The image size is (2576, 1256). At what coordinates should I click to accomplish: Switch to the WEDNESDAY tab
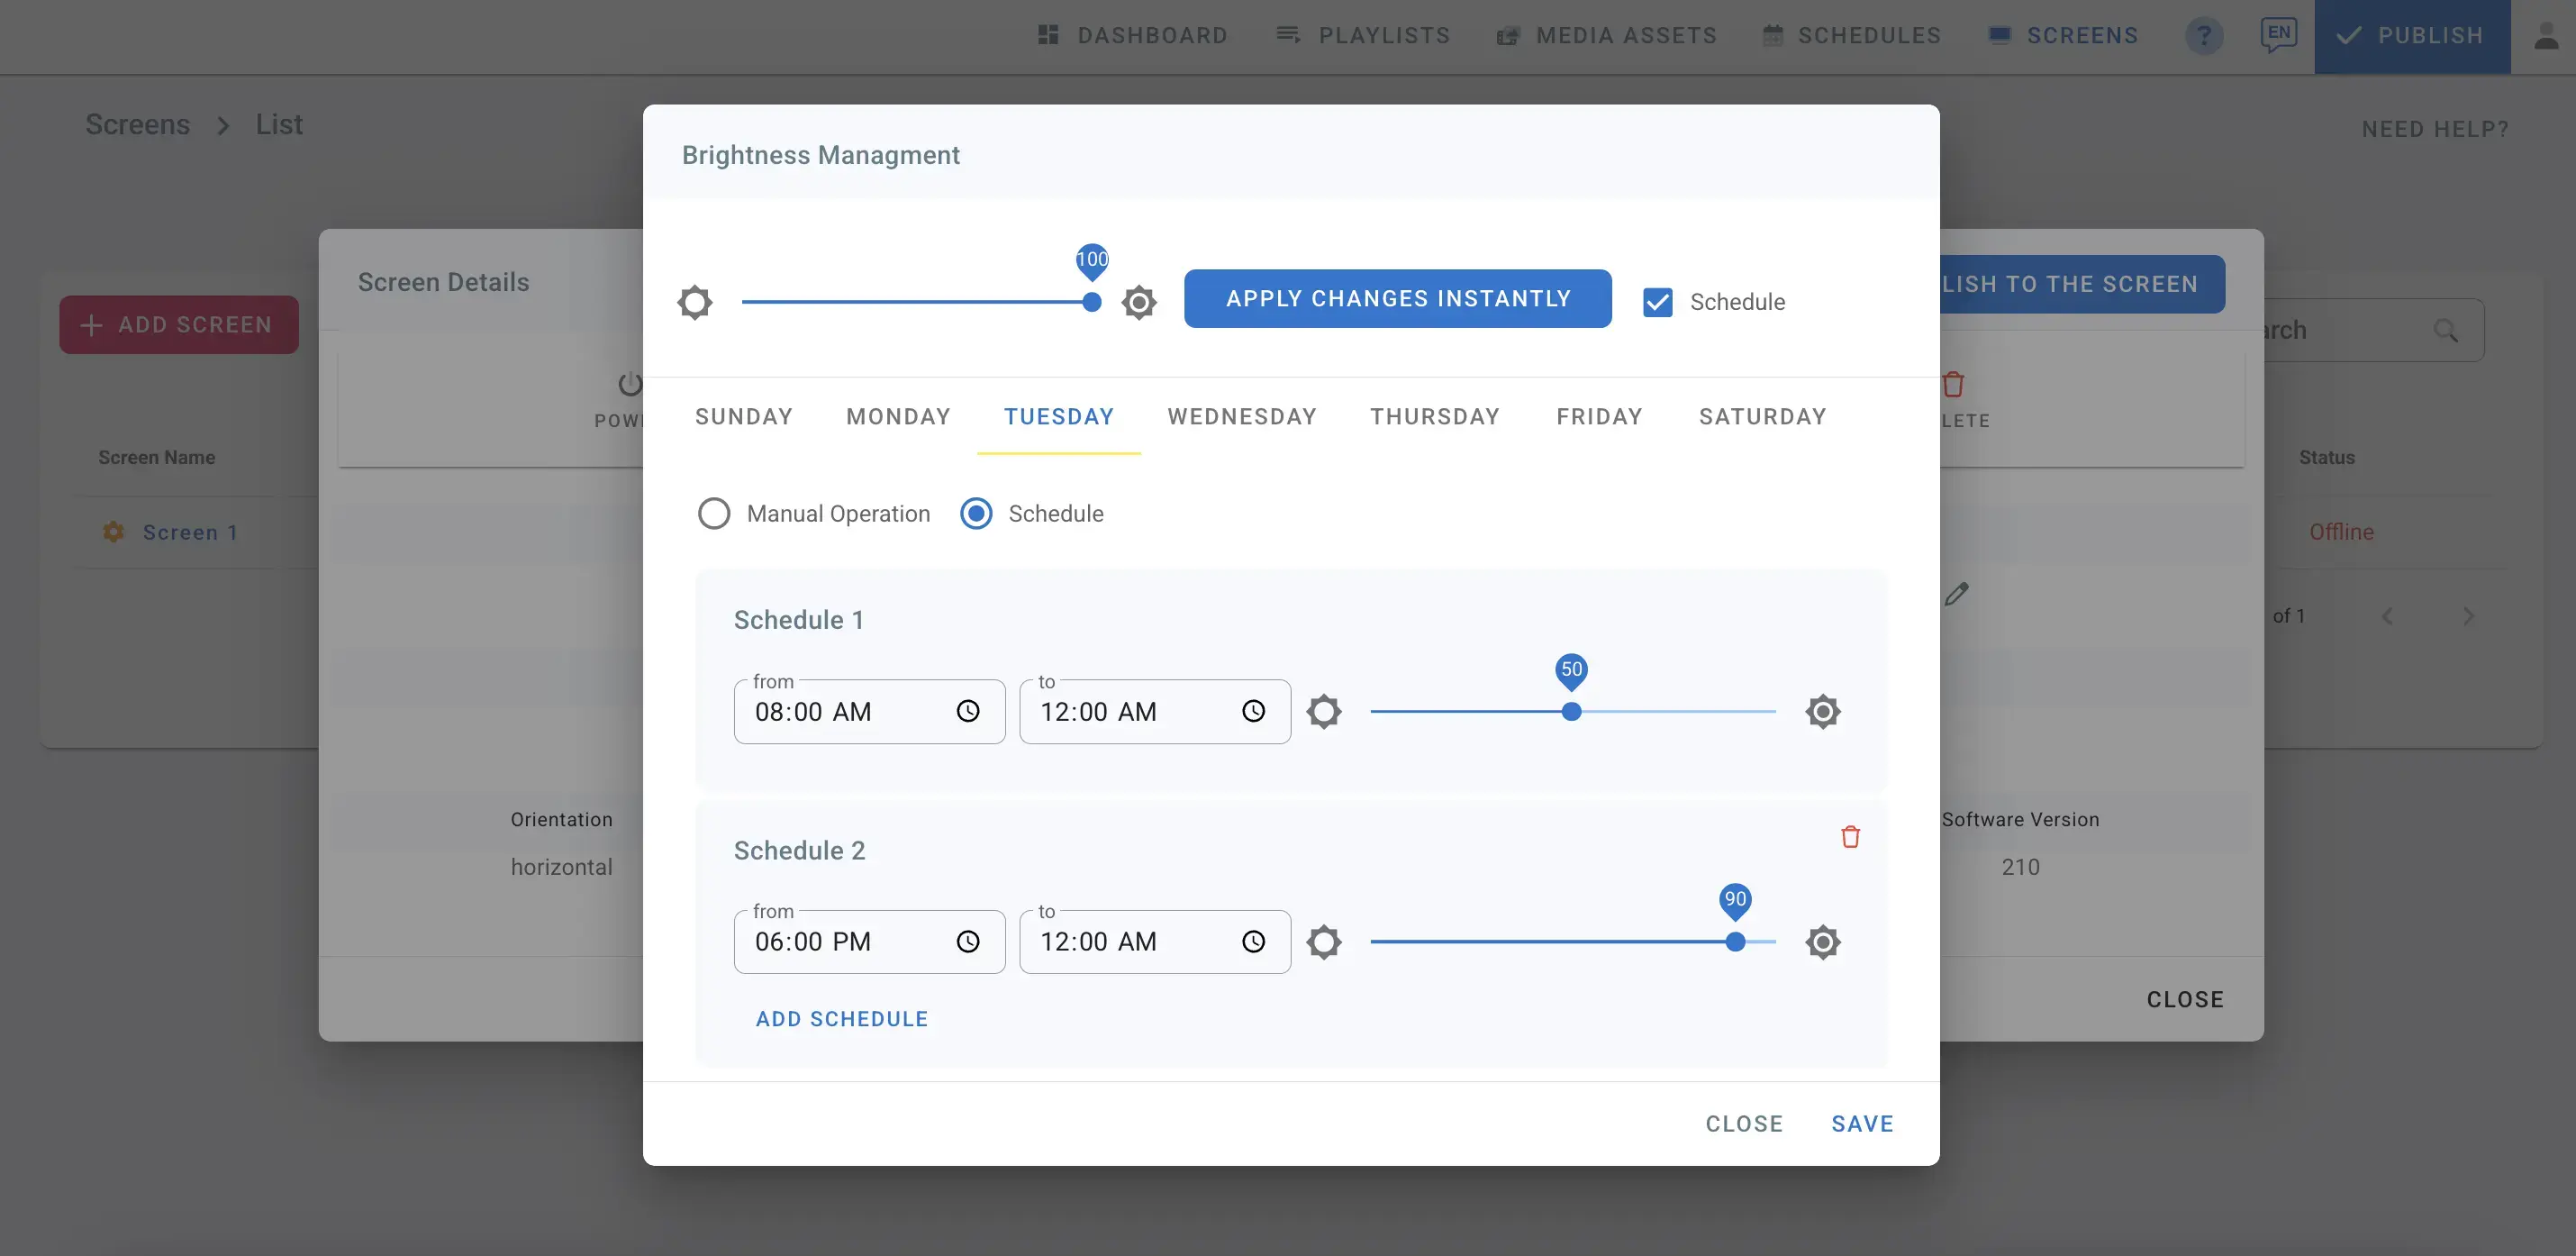[x=1242, y=416]
